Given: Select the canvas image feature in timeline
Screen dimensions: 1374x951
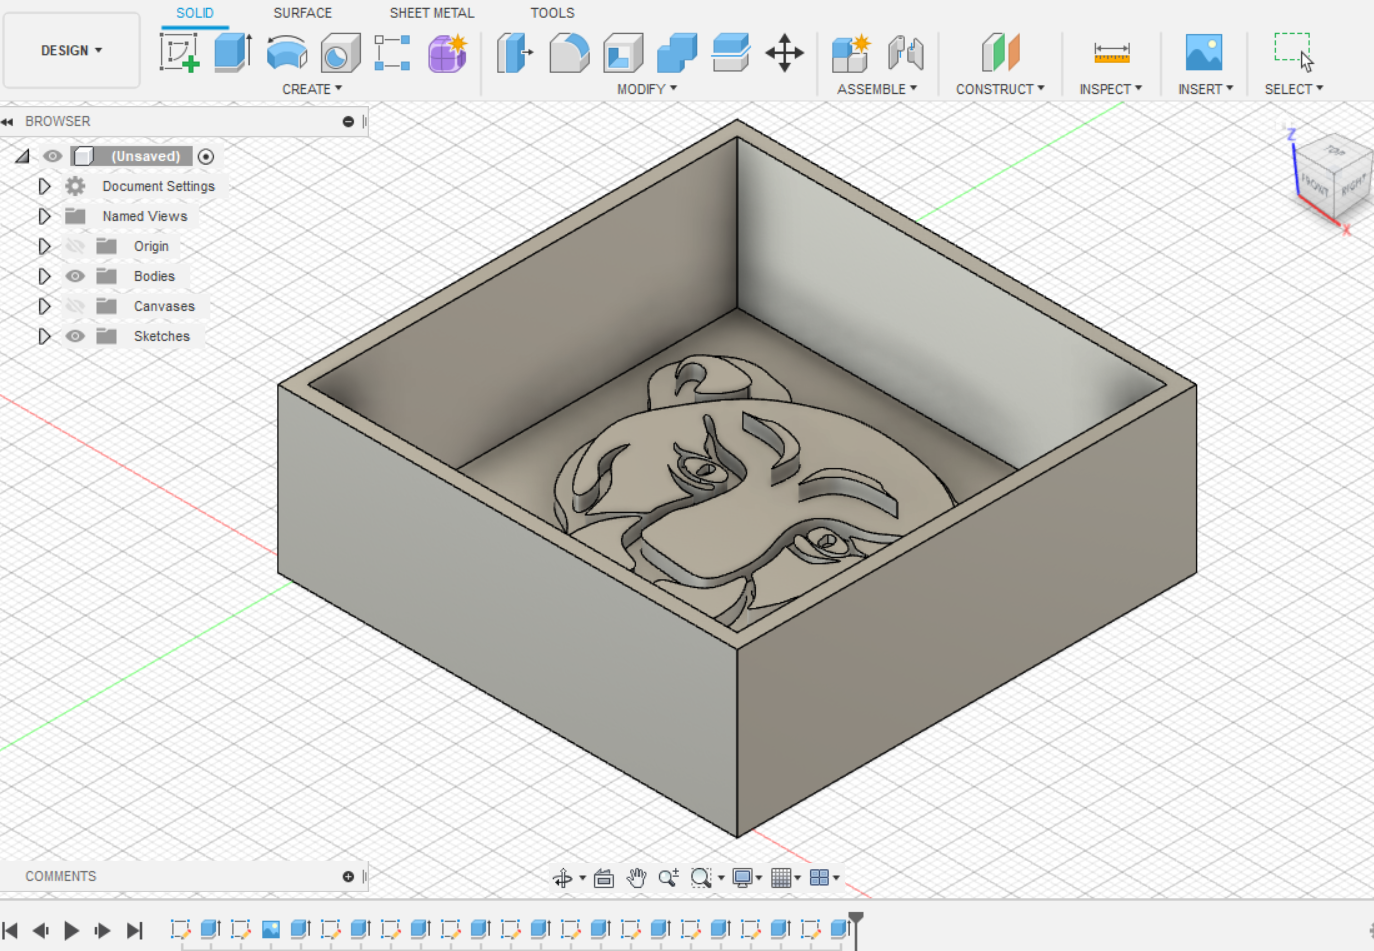Looking at the screenshot, I should 270,929.
